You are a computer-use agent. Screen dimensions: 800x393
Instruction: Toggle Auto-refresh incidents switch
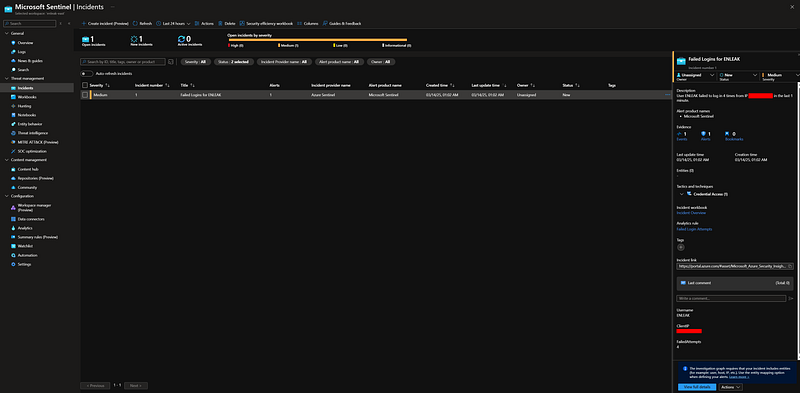point(86,73)
